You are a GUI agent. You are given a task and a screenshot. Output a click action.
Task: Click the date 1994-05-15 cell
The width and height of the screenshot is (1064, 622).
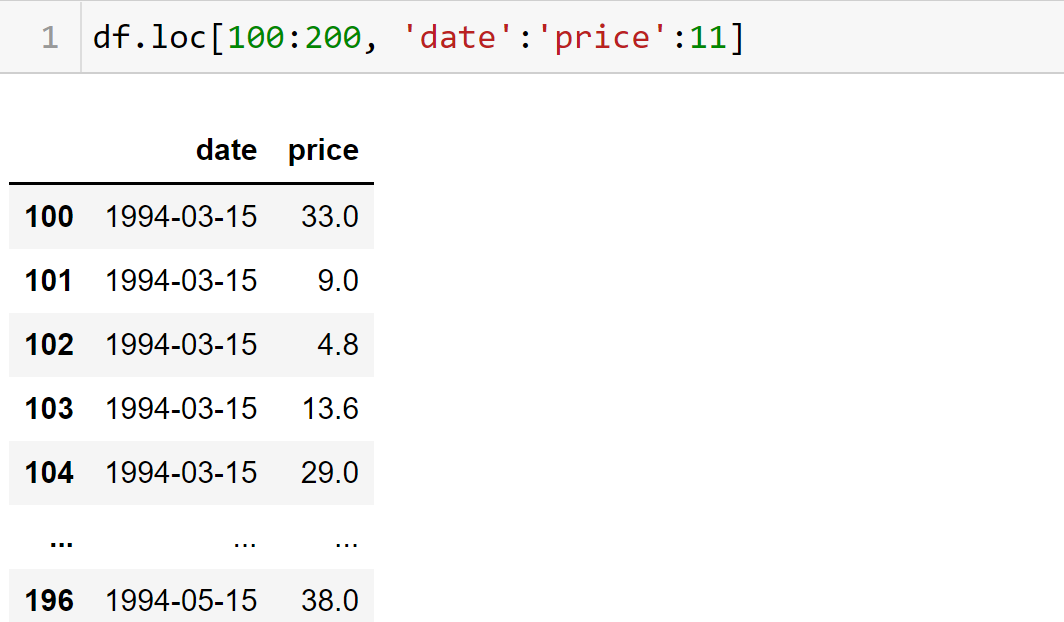point(181,600)
